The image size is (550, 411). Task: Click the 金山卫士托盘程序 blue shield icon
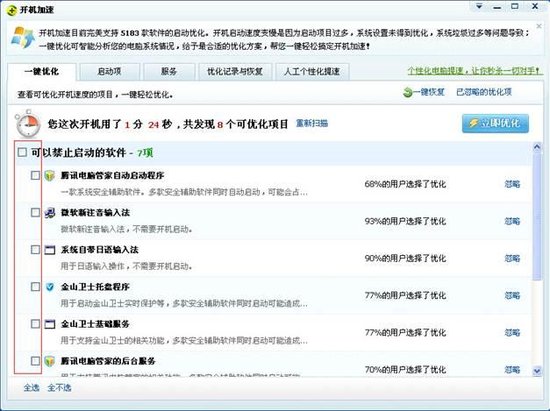50,287
